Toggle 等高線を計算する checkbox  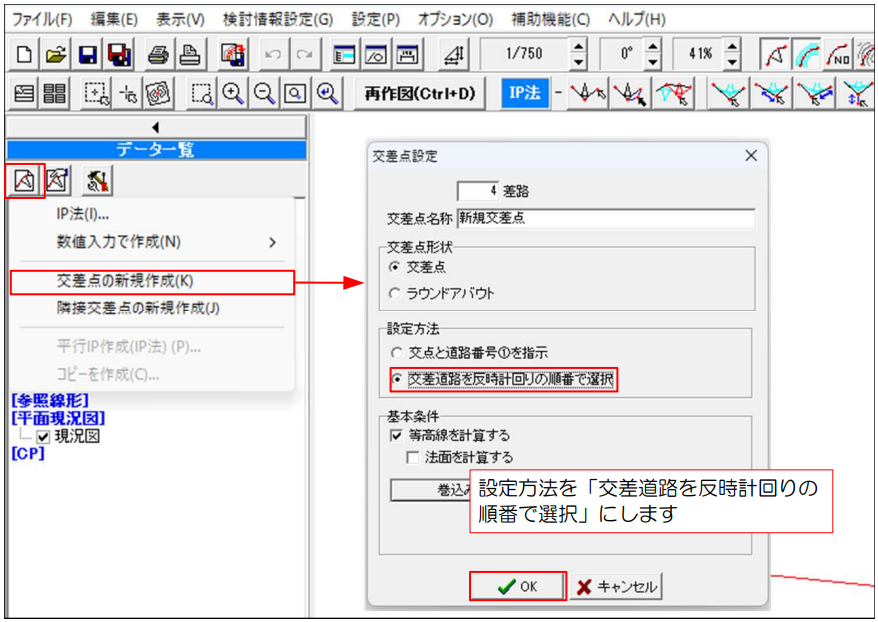(x=396, y=435)
